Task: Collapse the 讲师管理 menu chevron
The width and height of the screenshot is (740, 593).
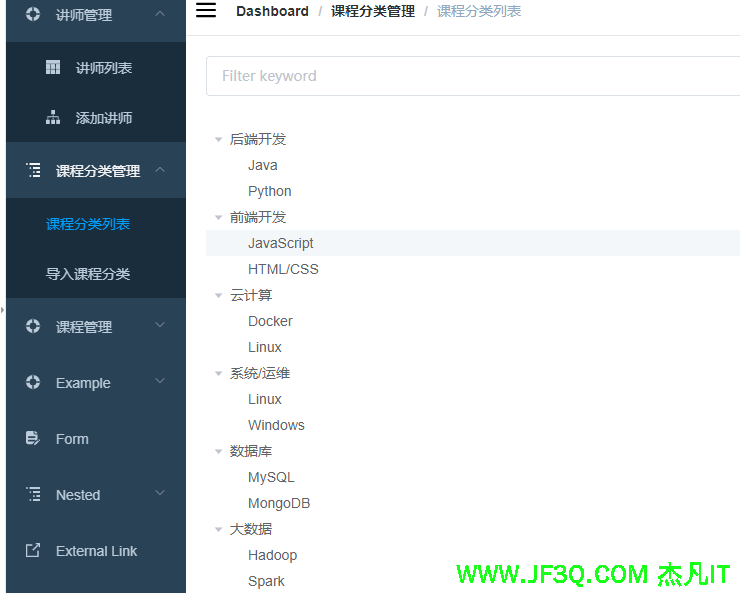Action: coord(160,14)
